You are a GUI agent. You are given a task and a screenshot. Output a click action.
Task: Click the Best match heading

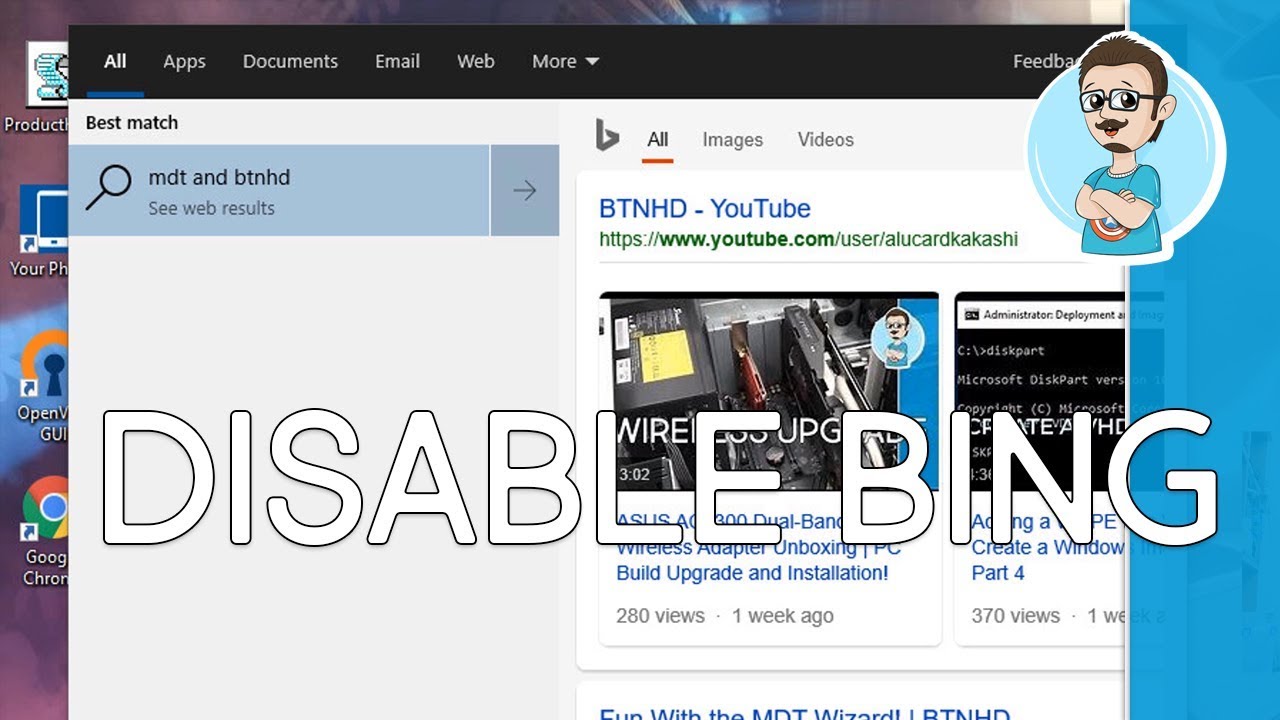(132, 123)
